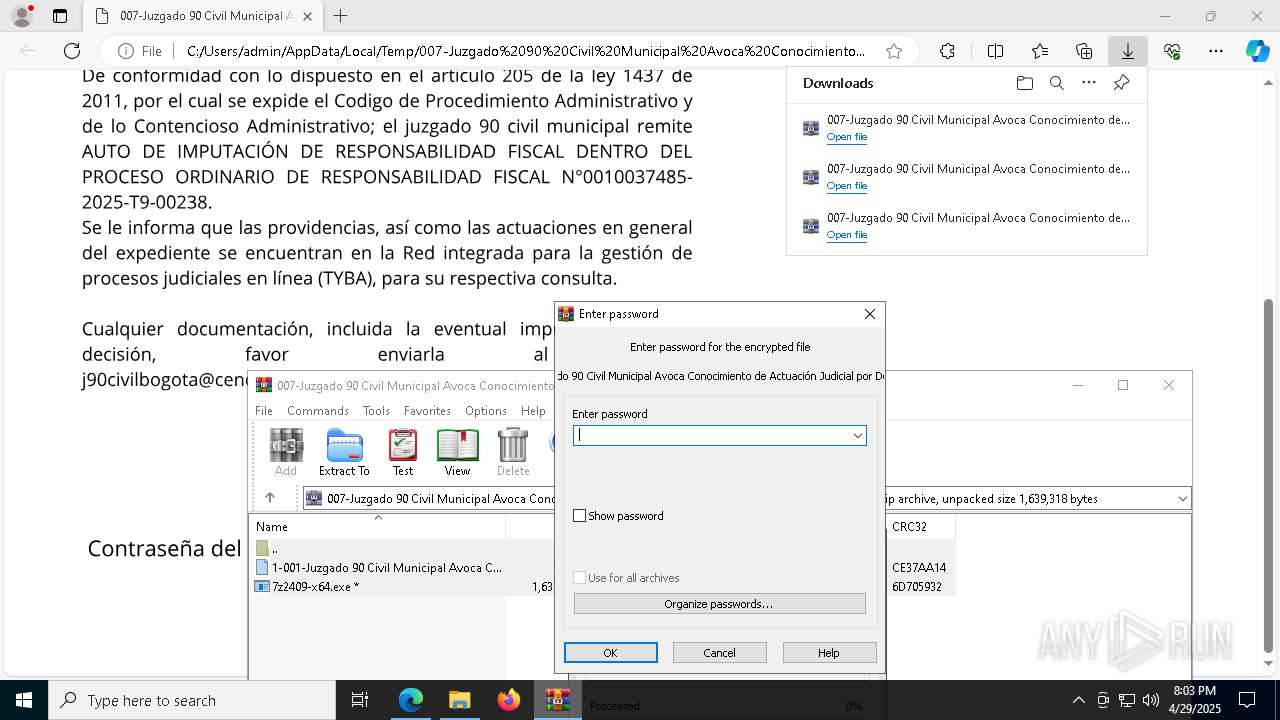Open File Explorer from the taskbar
The image size is (1280, 720).
click(x=459, y=700)
